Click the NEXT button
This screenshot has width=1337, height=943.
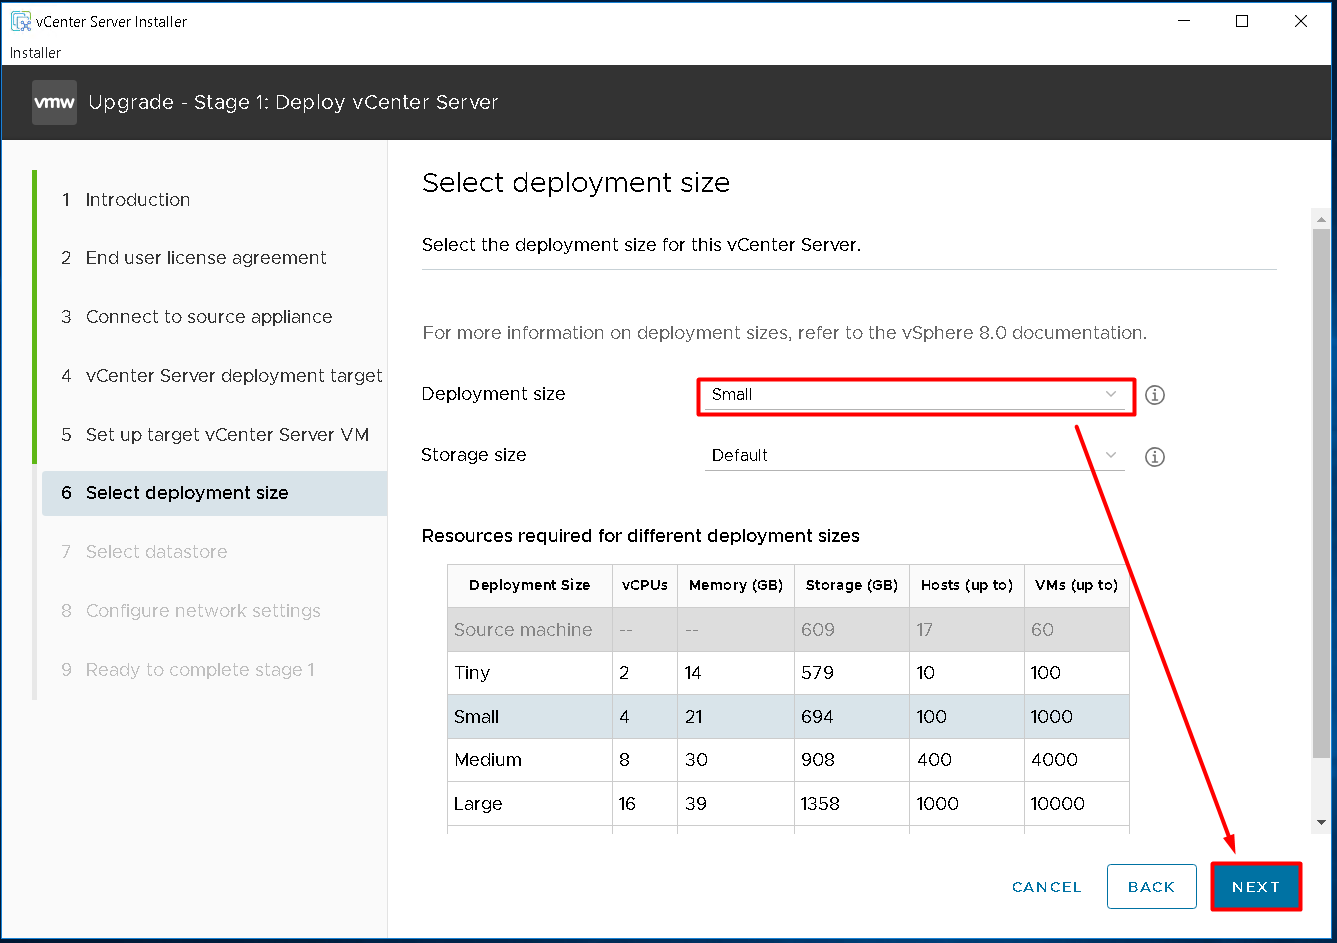[1256, 887]
